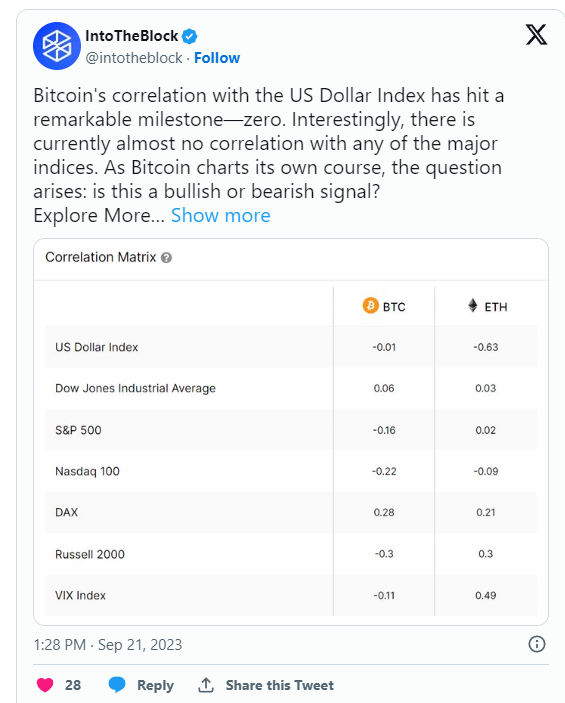Image resolution: width=565 pixels, height=703 pixels.
Task: Click Share this Tweet
Action: pyautogui.click(x=279, y=685)
